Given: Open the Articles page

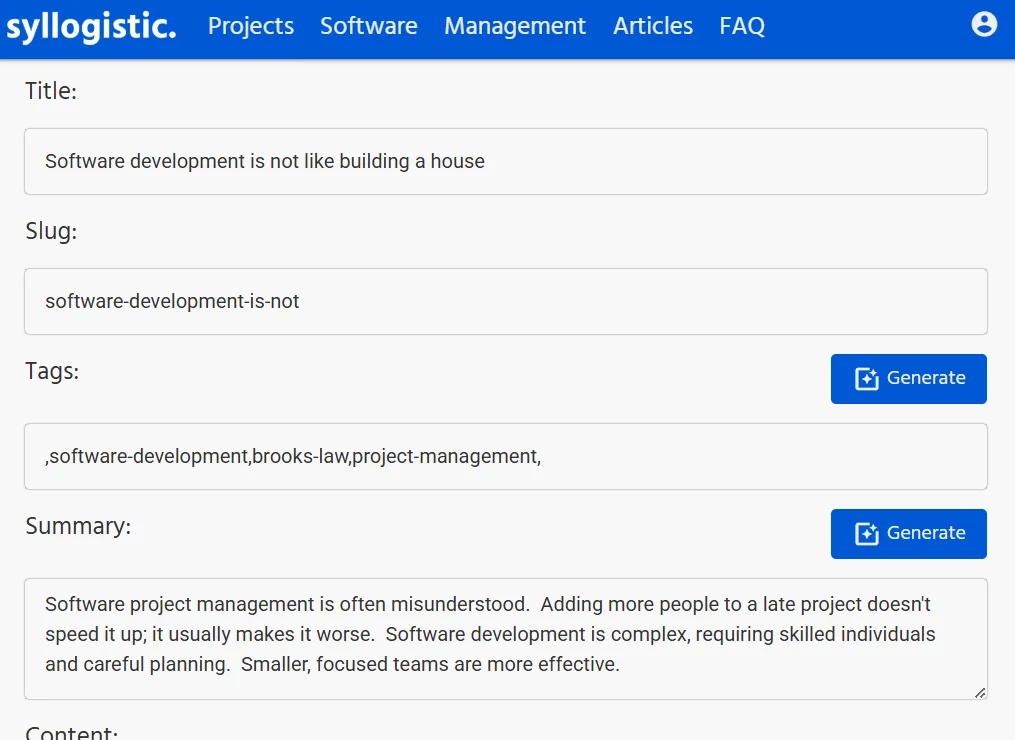Looking at the screenshot, I should 653,26.
